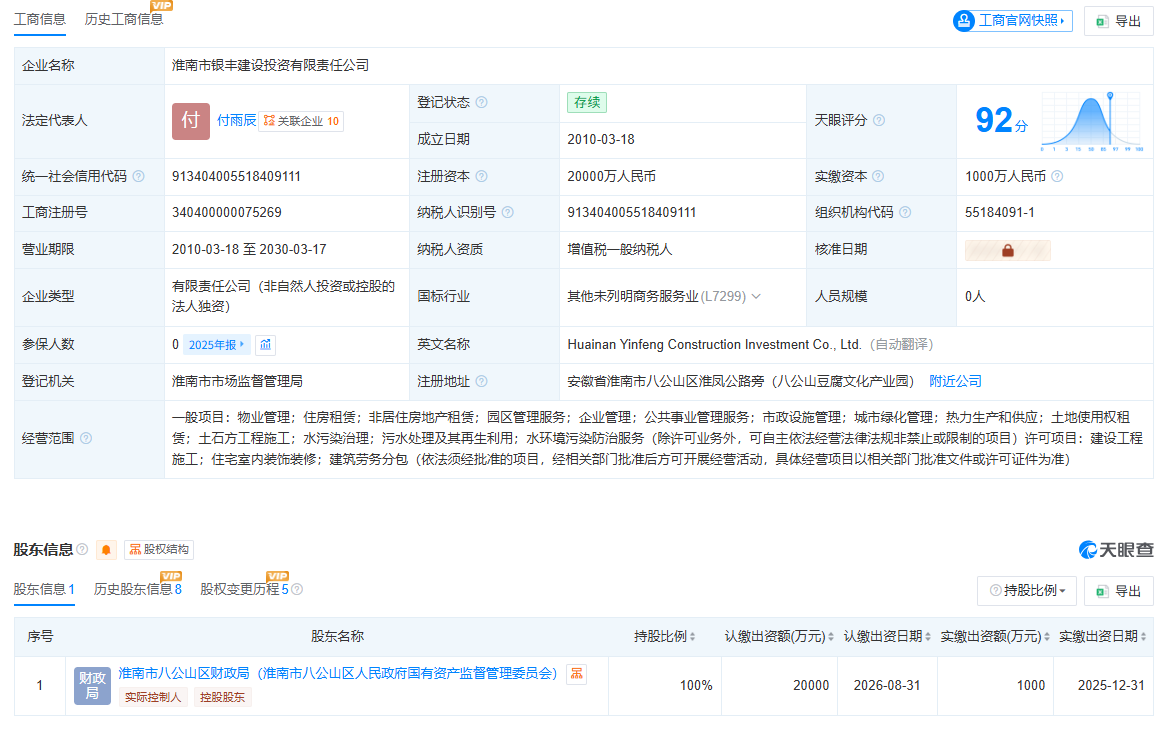Click the 工商官网快照 snapshot button

pos(1012,20)
